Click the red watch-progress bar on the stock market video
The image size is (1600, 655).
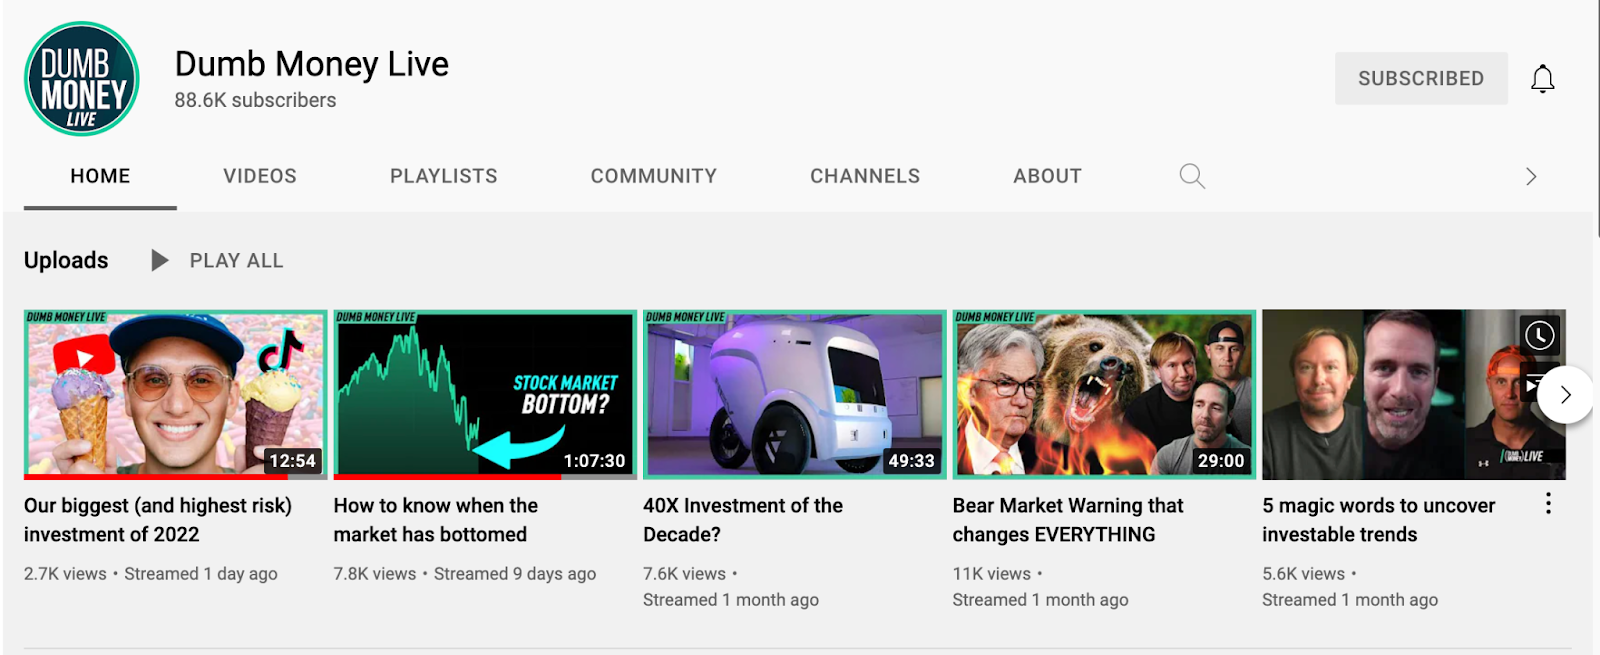(x=447, y=477)
